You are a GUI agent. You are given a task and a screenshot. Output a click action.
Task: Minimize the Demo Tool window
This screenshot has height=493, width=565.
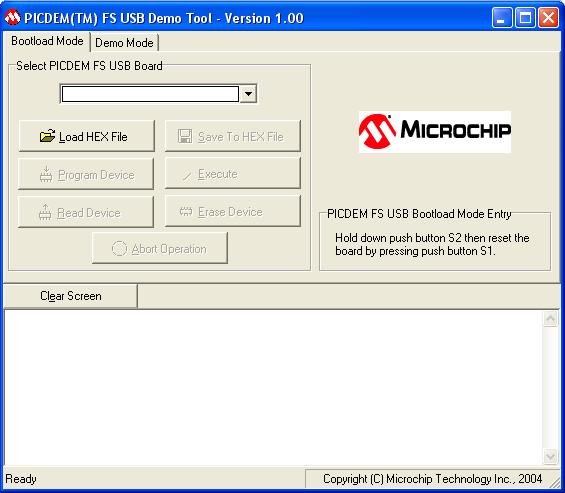(x=502, y=17)
